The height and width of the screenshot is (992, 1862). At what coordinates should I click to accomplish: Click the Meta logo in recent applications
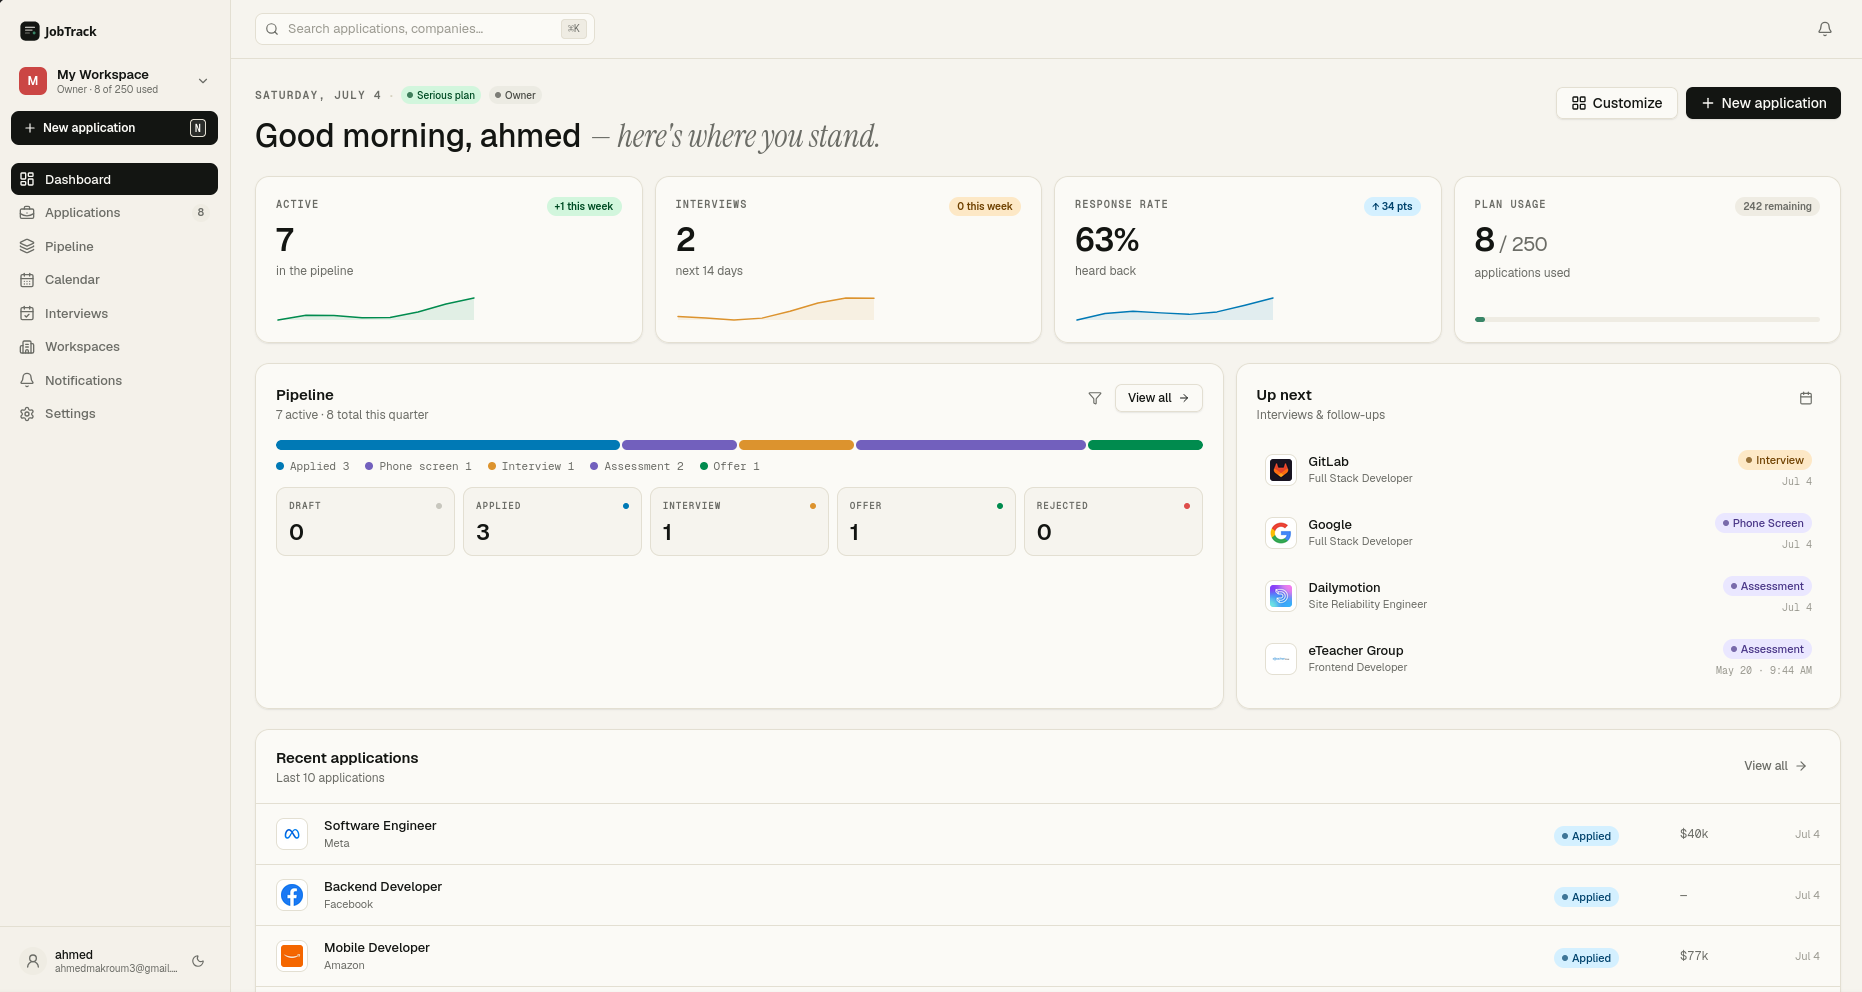pos(292,834)
